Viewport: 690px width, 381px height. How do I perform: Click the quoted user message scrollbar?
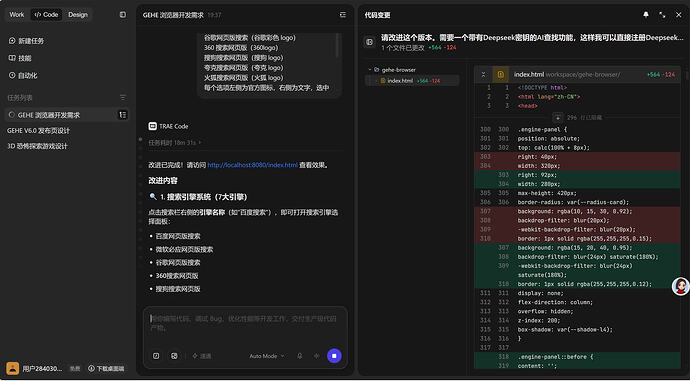338,45
